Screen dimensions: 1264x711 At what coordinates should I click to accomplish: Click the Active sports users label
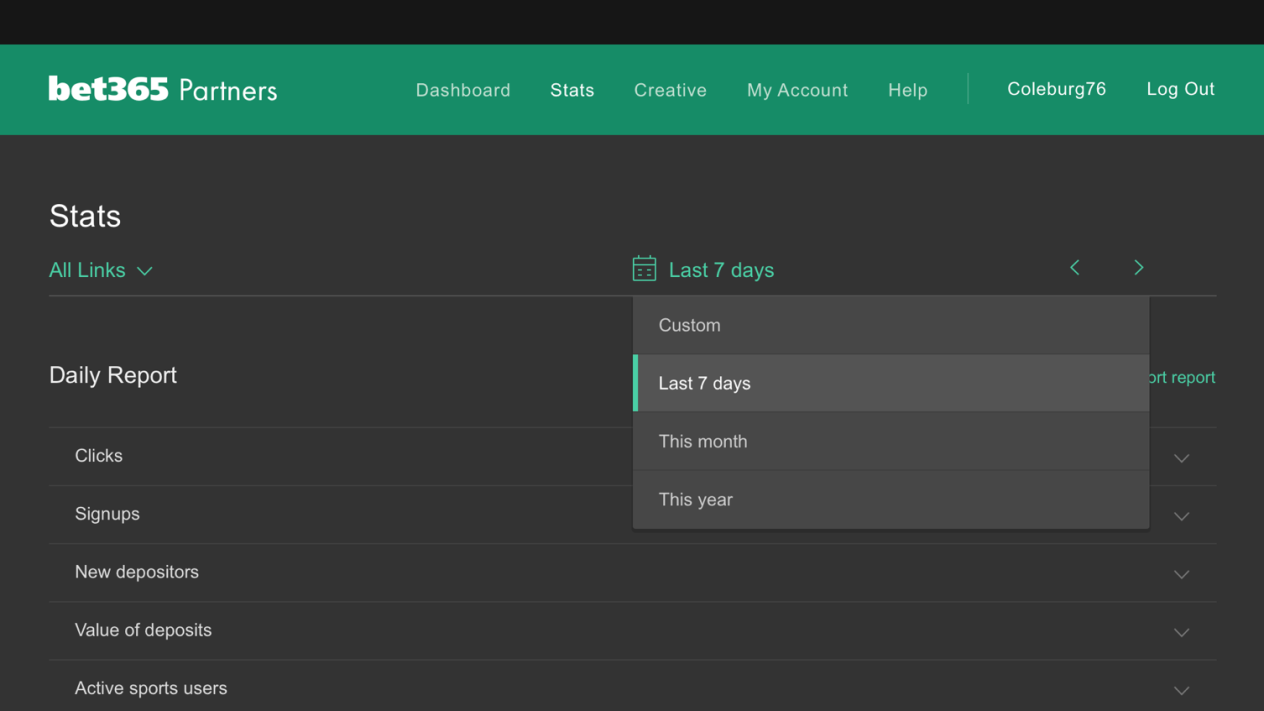pos(151,688)
